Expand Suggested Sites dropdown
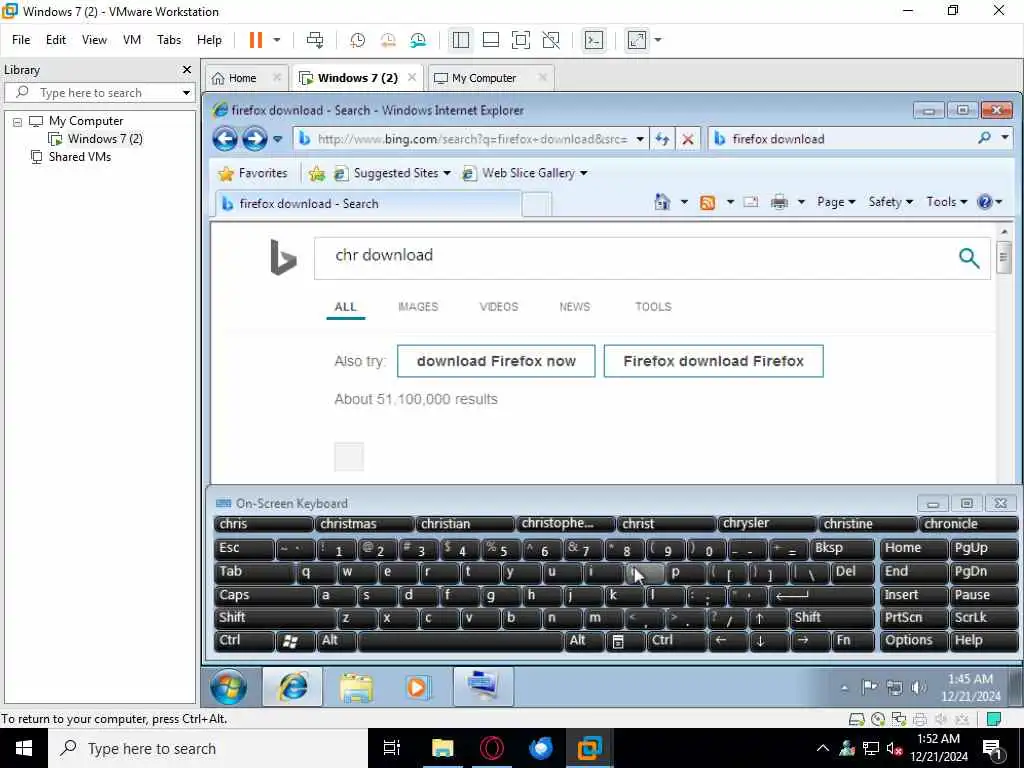 pyautogui.click(x=447, y=173)
